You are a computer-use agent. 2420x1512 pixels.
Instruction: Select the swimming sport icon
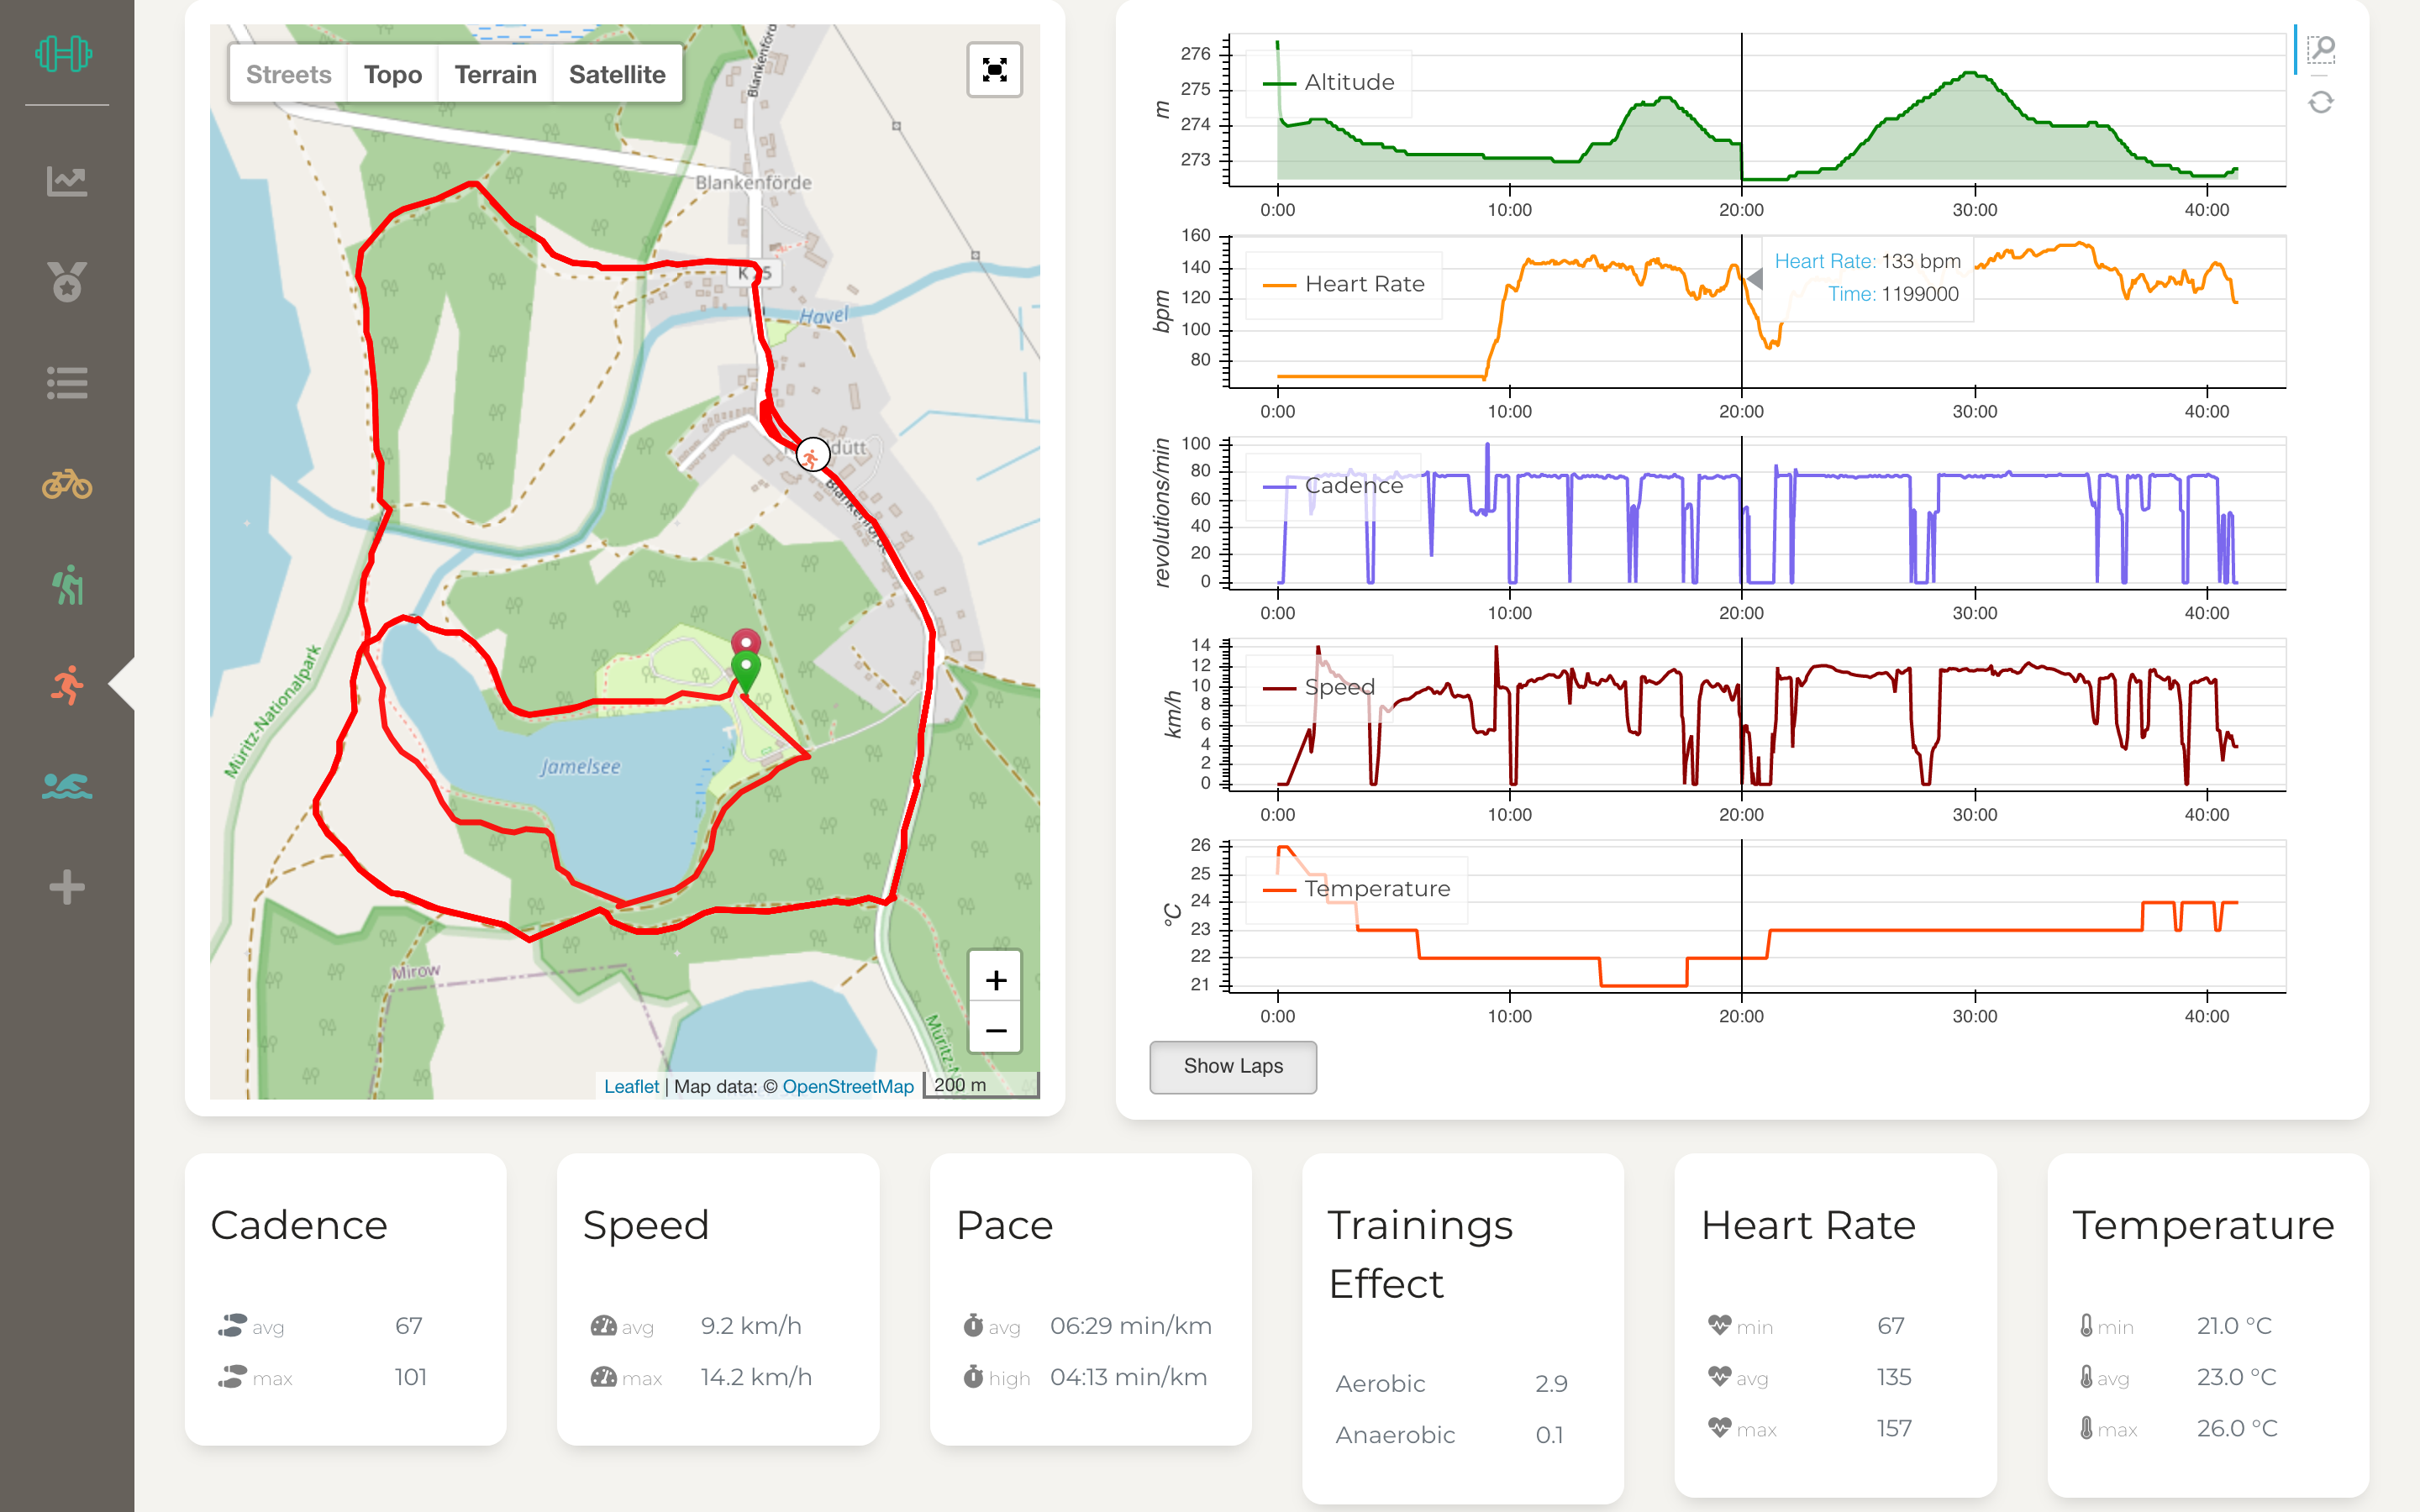coord(67,786)
